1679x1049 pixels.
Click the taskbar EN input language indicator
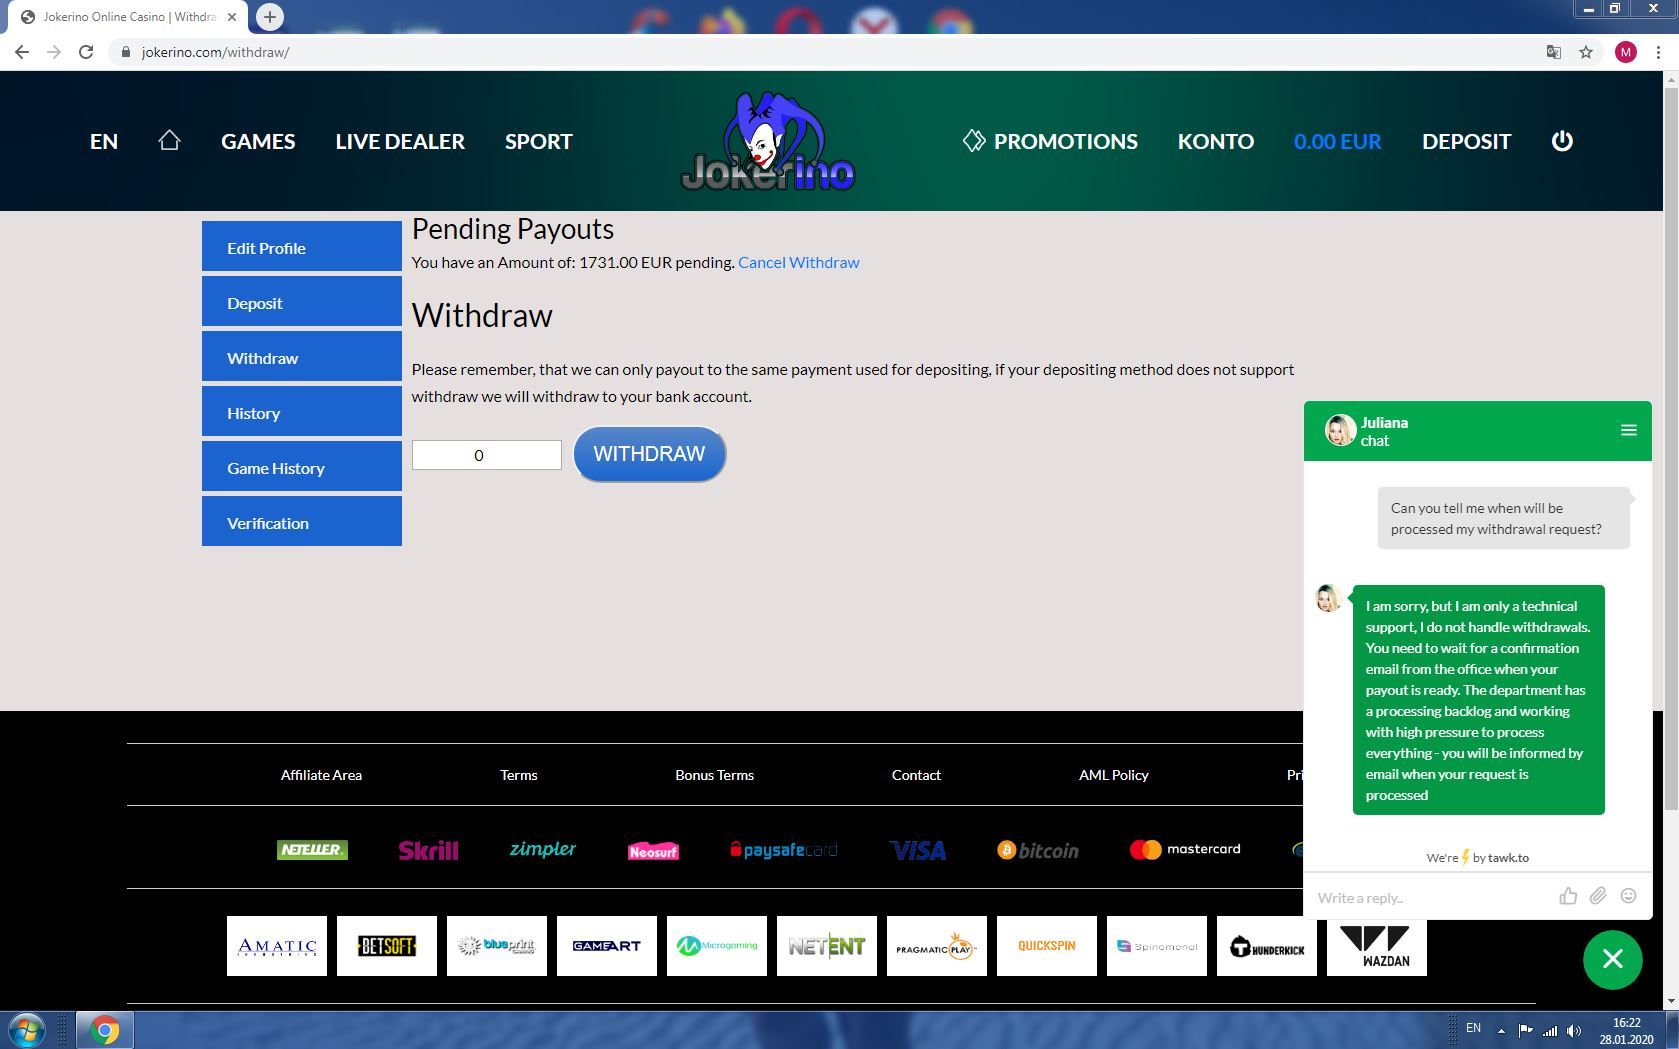pos(1473,1028)
